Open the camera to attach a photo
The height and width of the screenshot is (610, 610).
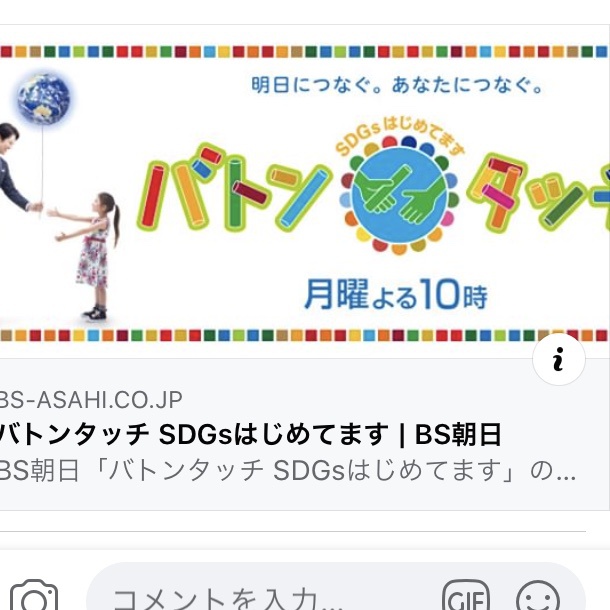tap(34, 595)
